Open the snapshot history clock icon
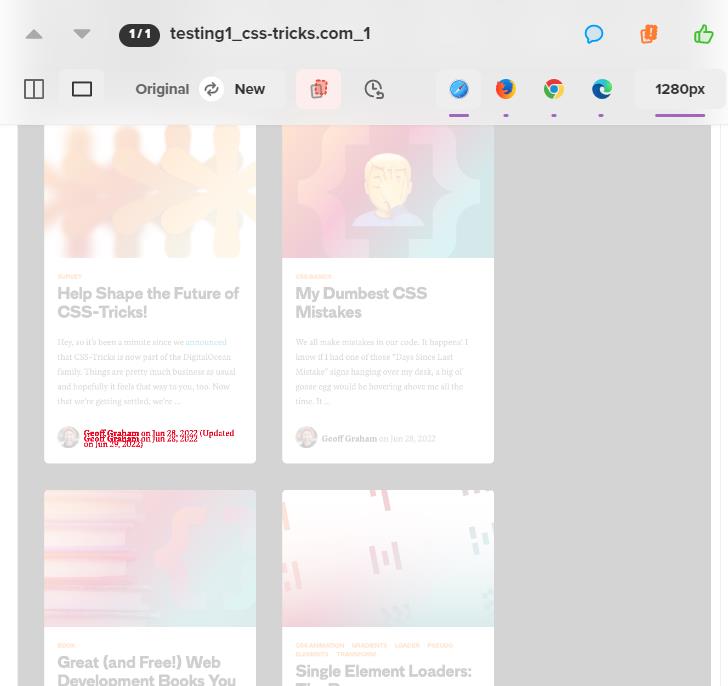The height and width of the screenshot is (686, 728). pyautogui.click(x=374, y=89)
